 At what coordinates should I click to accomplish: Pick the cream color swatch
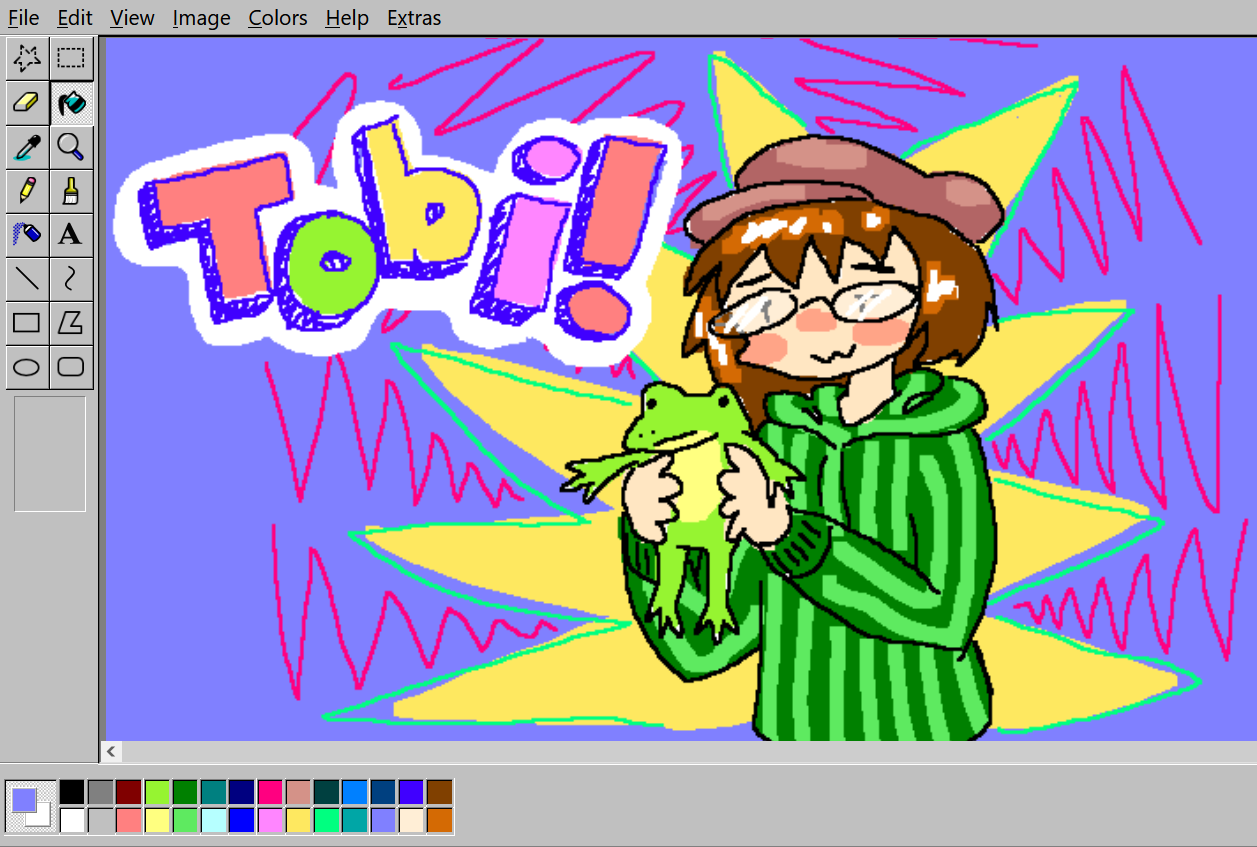click(411, 820)
